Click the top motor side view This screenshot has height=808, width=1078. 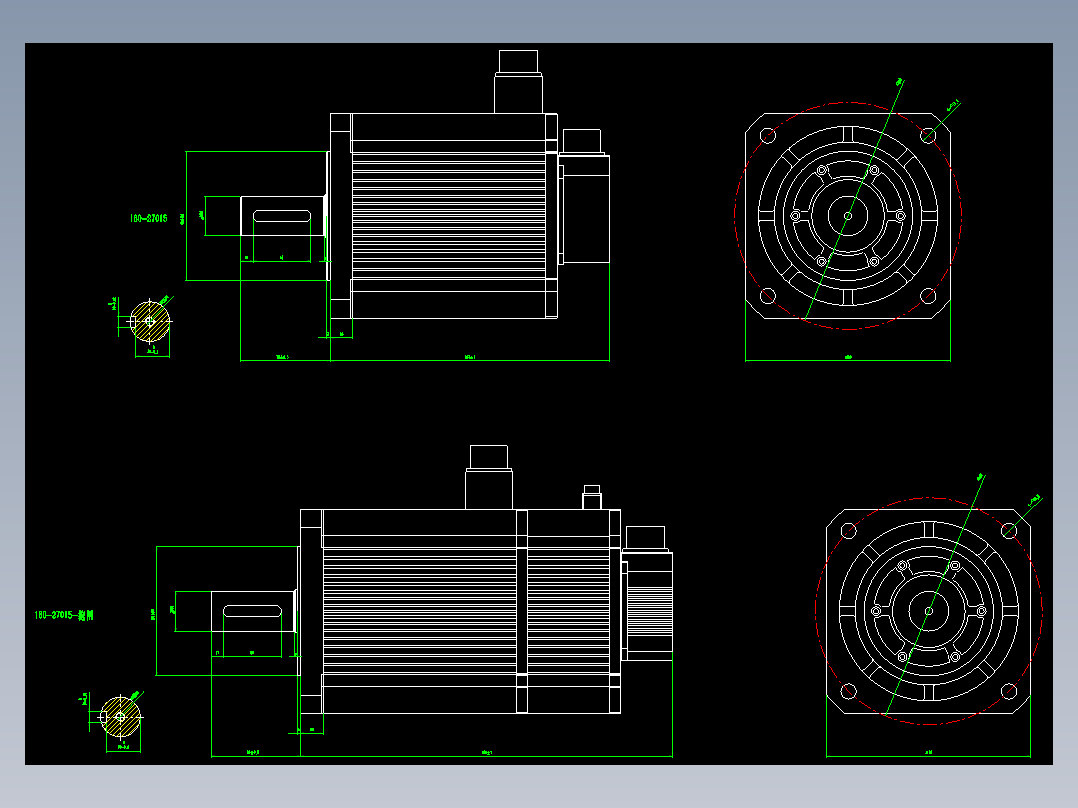point(440,215)
